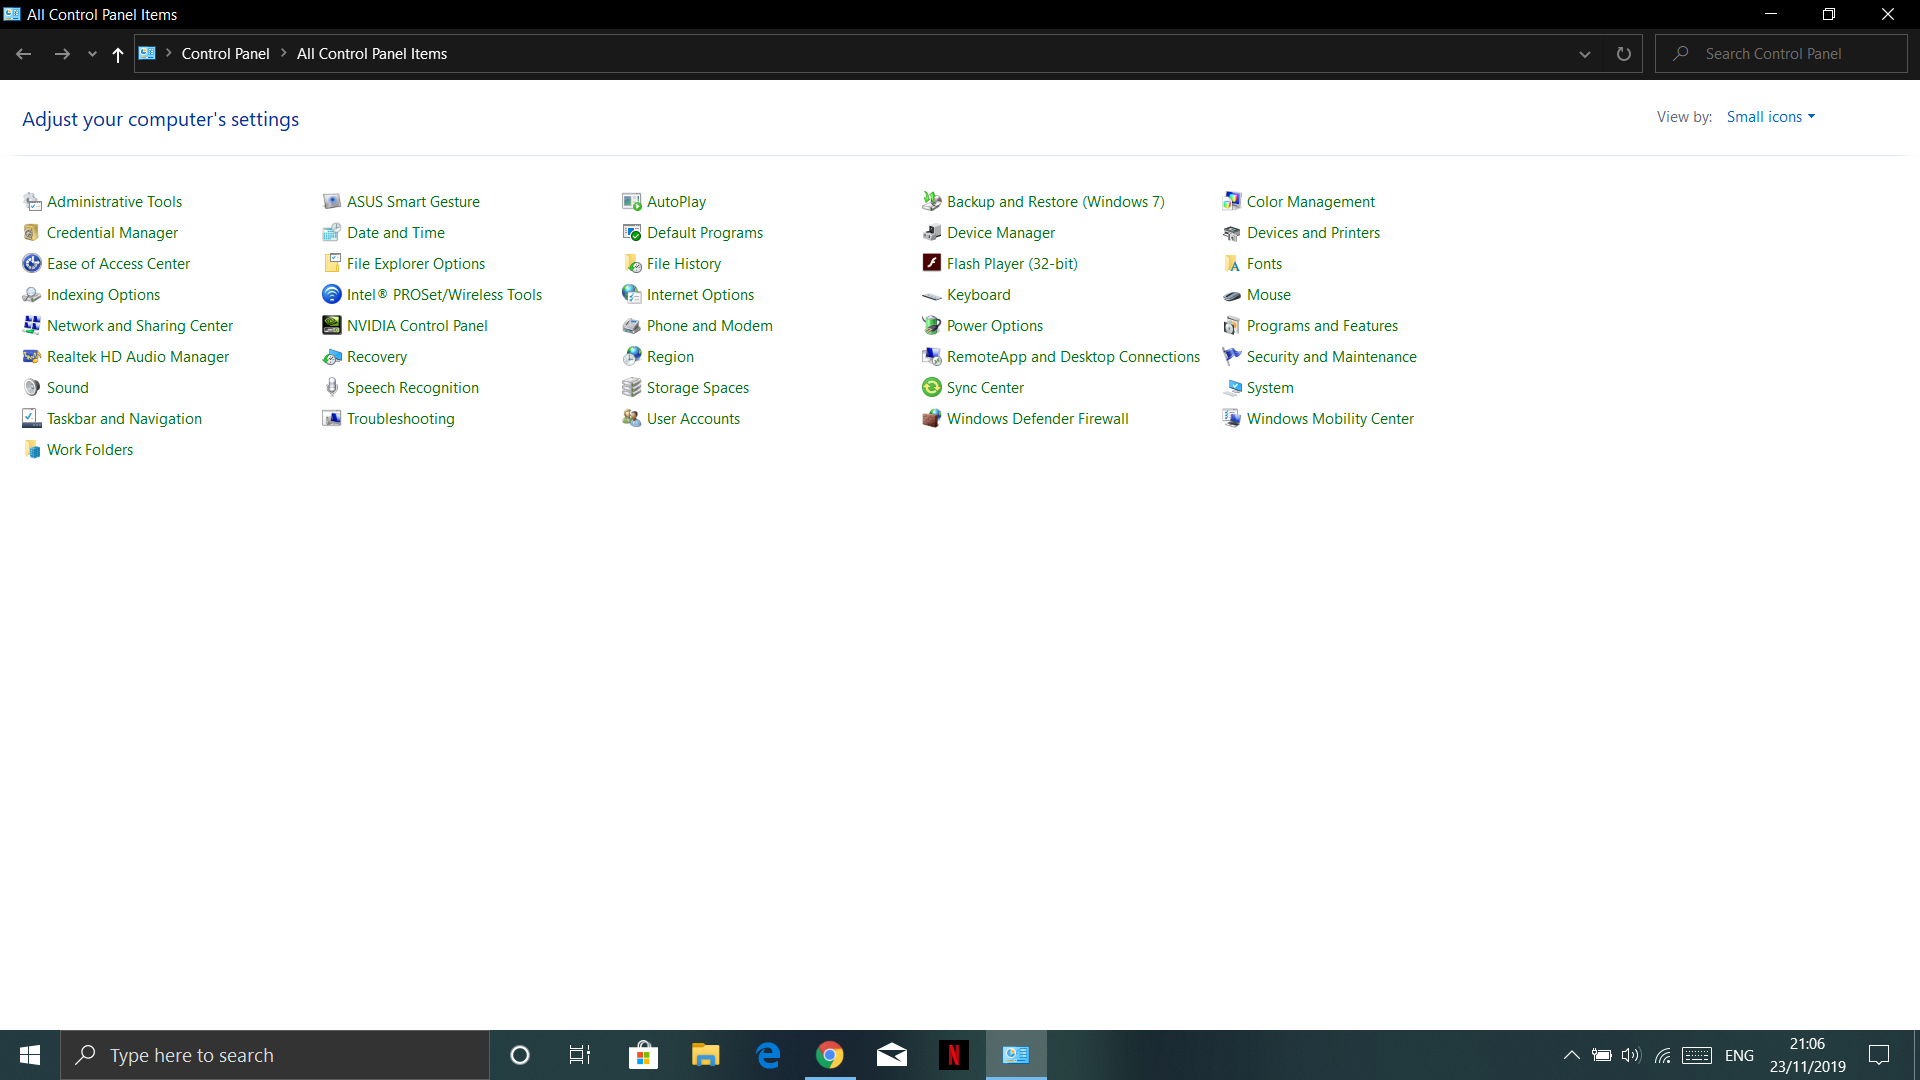Click the Back navigation arrow
Viewport: 1920px width, 1080px height.
click(x=24, y=54)
